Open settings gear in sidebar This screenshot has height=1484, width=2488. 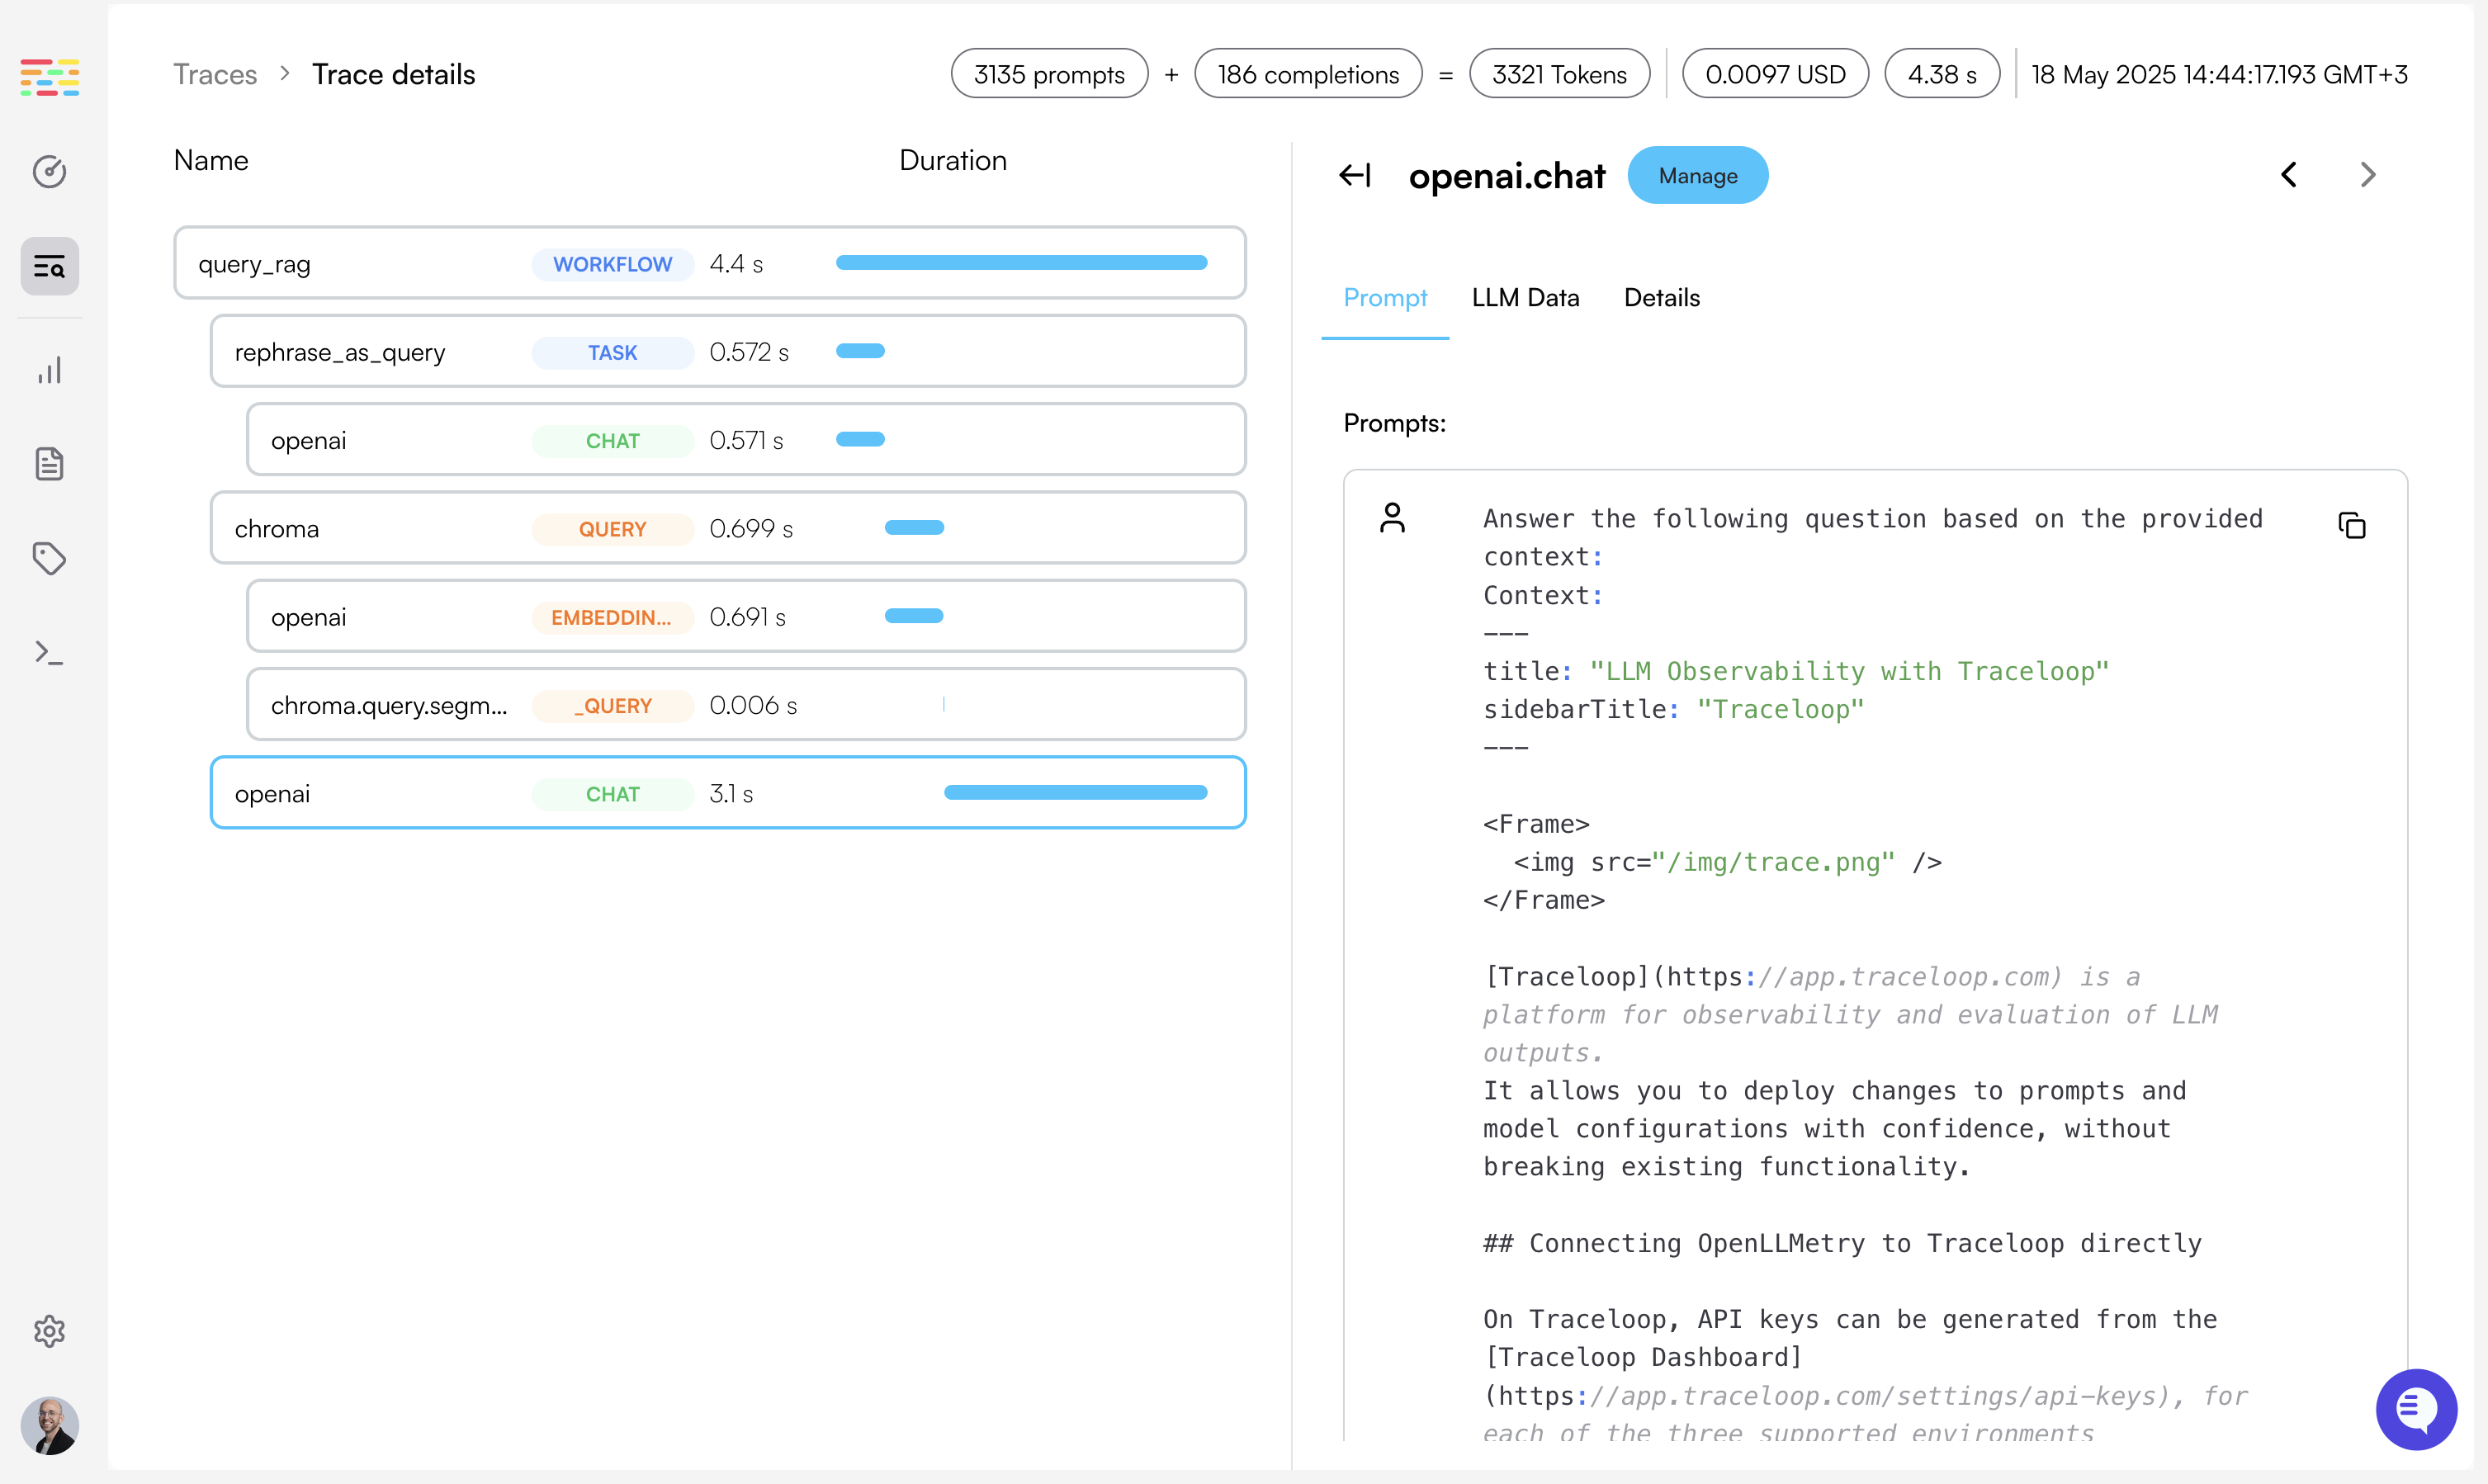tap(49, 1331)
